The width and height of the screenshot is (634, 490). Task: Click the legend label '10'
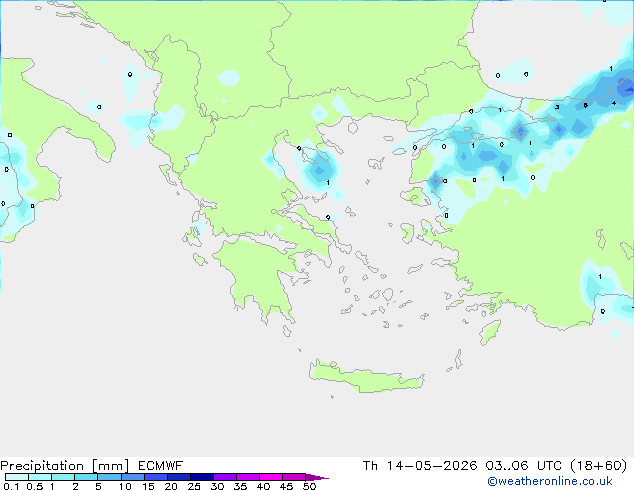coord(125,486)
